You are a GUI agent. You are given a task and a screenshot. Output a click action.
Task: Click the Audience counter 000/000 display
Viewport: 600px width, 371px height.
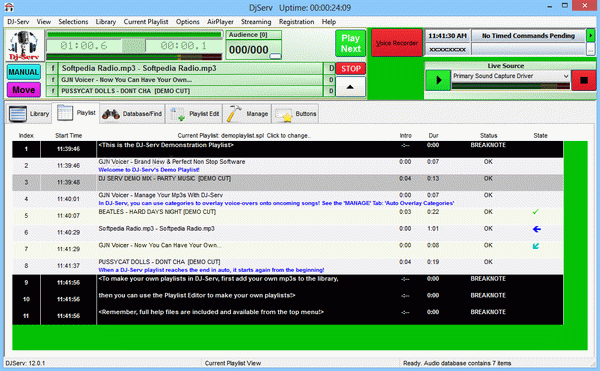[248, 50]
